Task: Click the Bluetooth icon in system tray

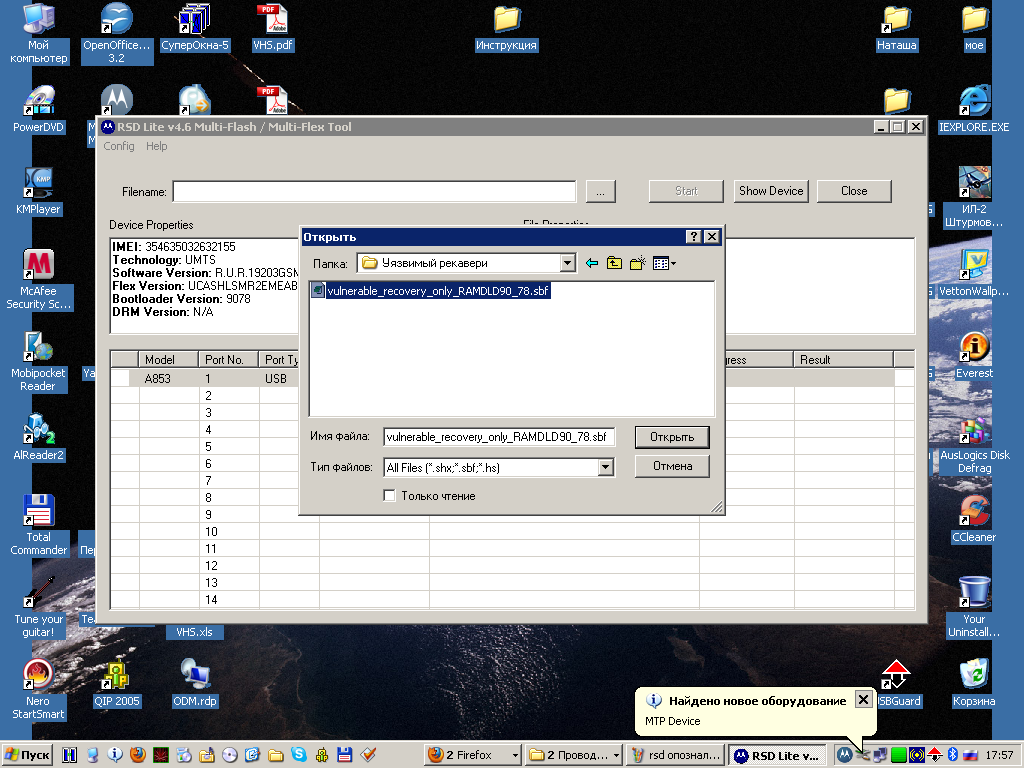Action: pyautogui.click(x=952, y=755)
